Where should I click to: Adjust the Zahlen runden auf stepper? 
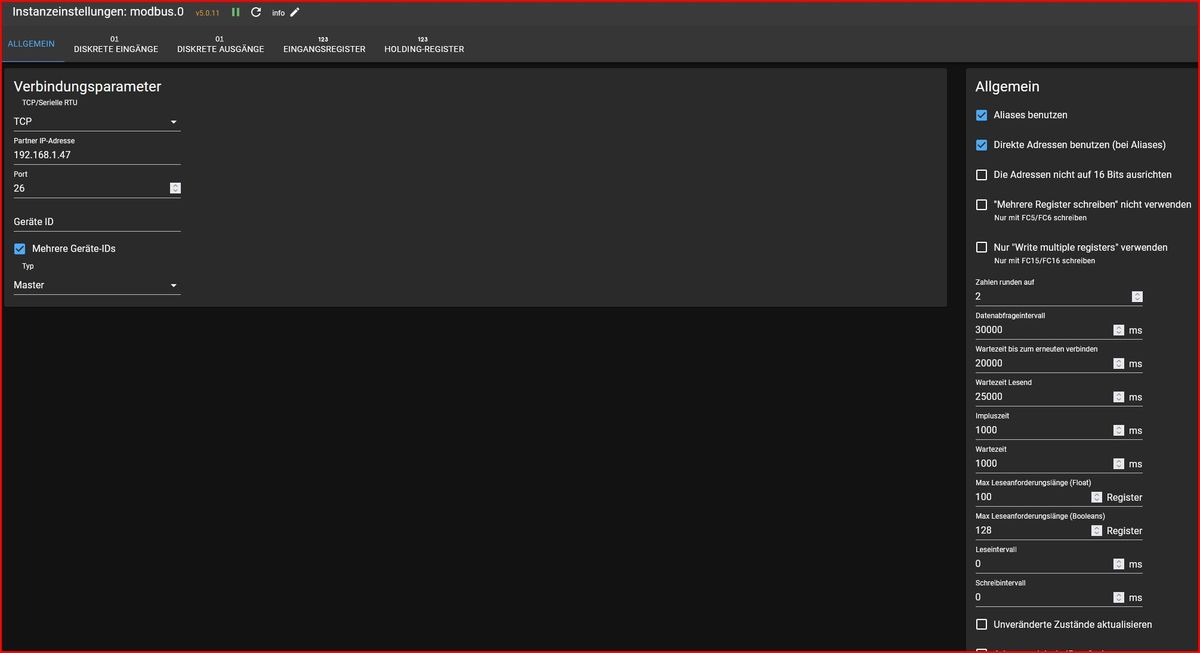[x=1137, y=296]
